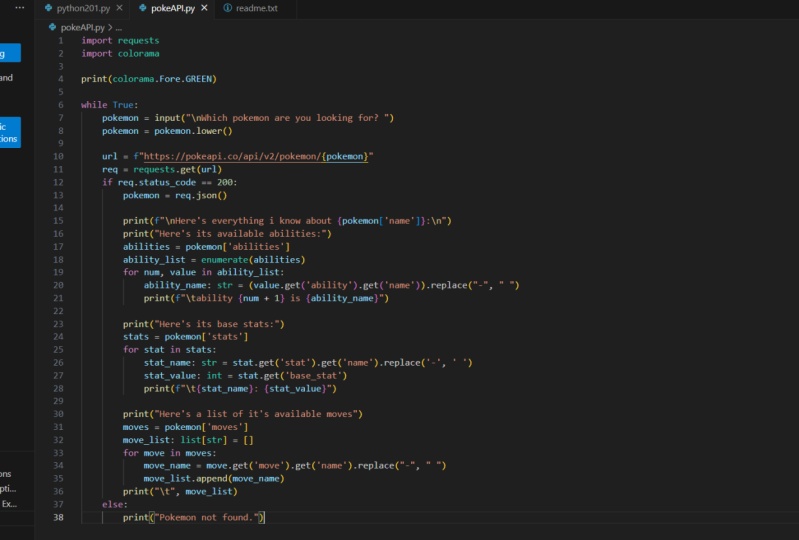
Task: Click the info icon on readme.txt tab
Action: [x=228, y=8]
